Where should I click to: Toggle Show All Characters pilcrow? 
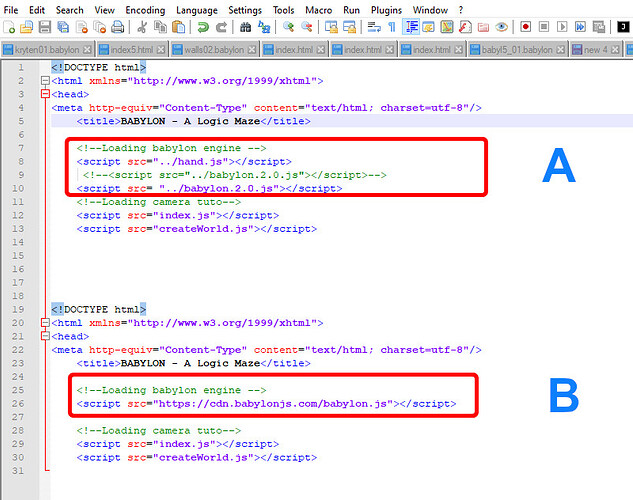point(392,27)
